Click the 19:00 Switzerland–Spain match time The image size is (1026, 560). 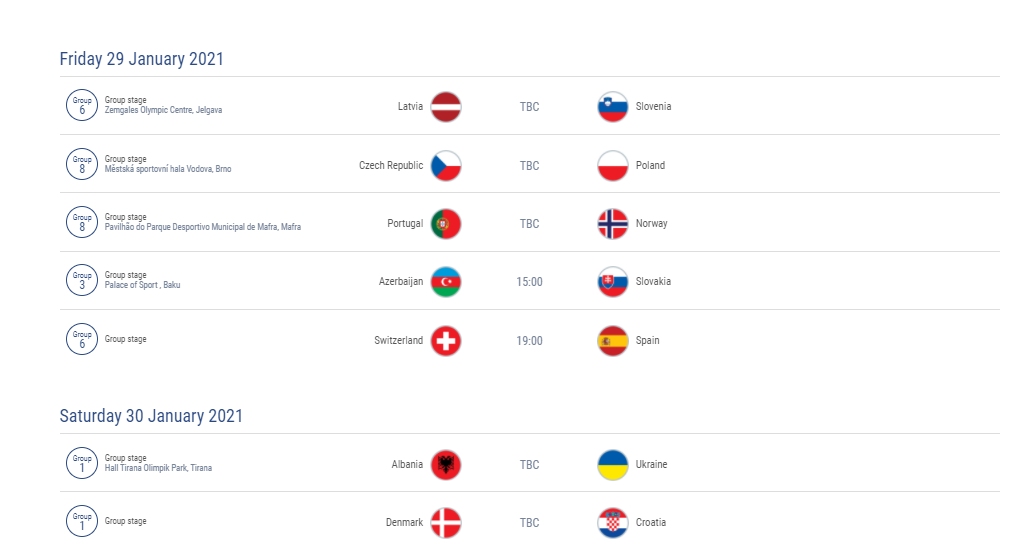point(529,341)
